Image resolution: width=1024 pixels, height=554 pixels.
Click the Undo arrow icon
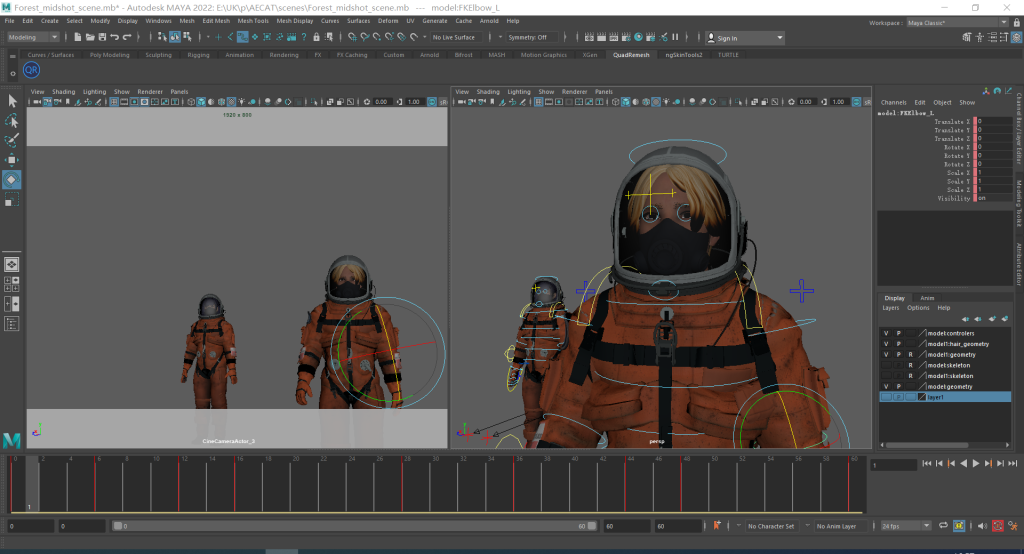pyautogui.click(x=114, y=37)
